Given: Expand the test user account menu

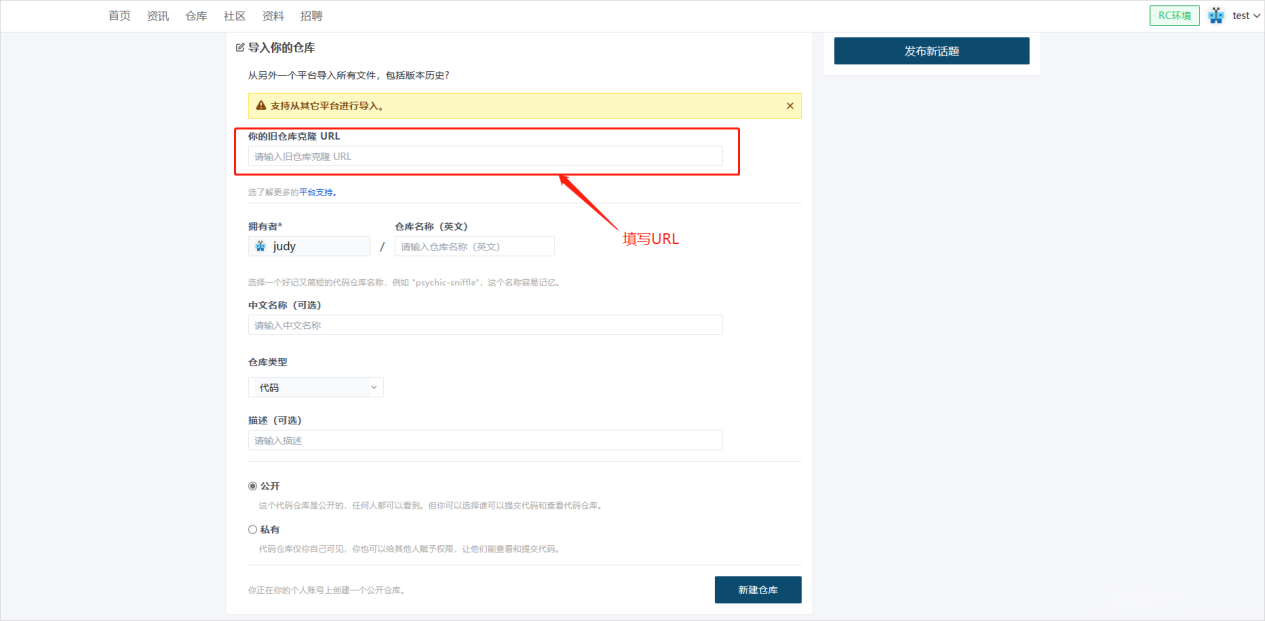Looking at the screenshot, I should coord(1245,15).
